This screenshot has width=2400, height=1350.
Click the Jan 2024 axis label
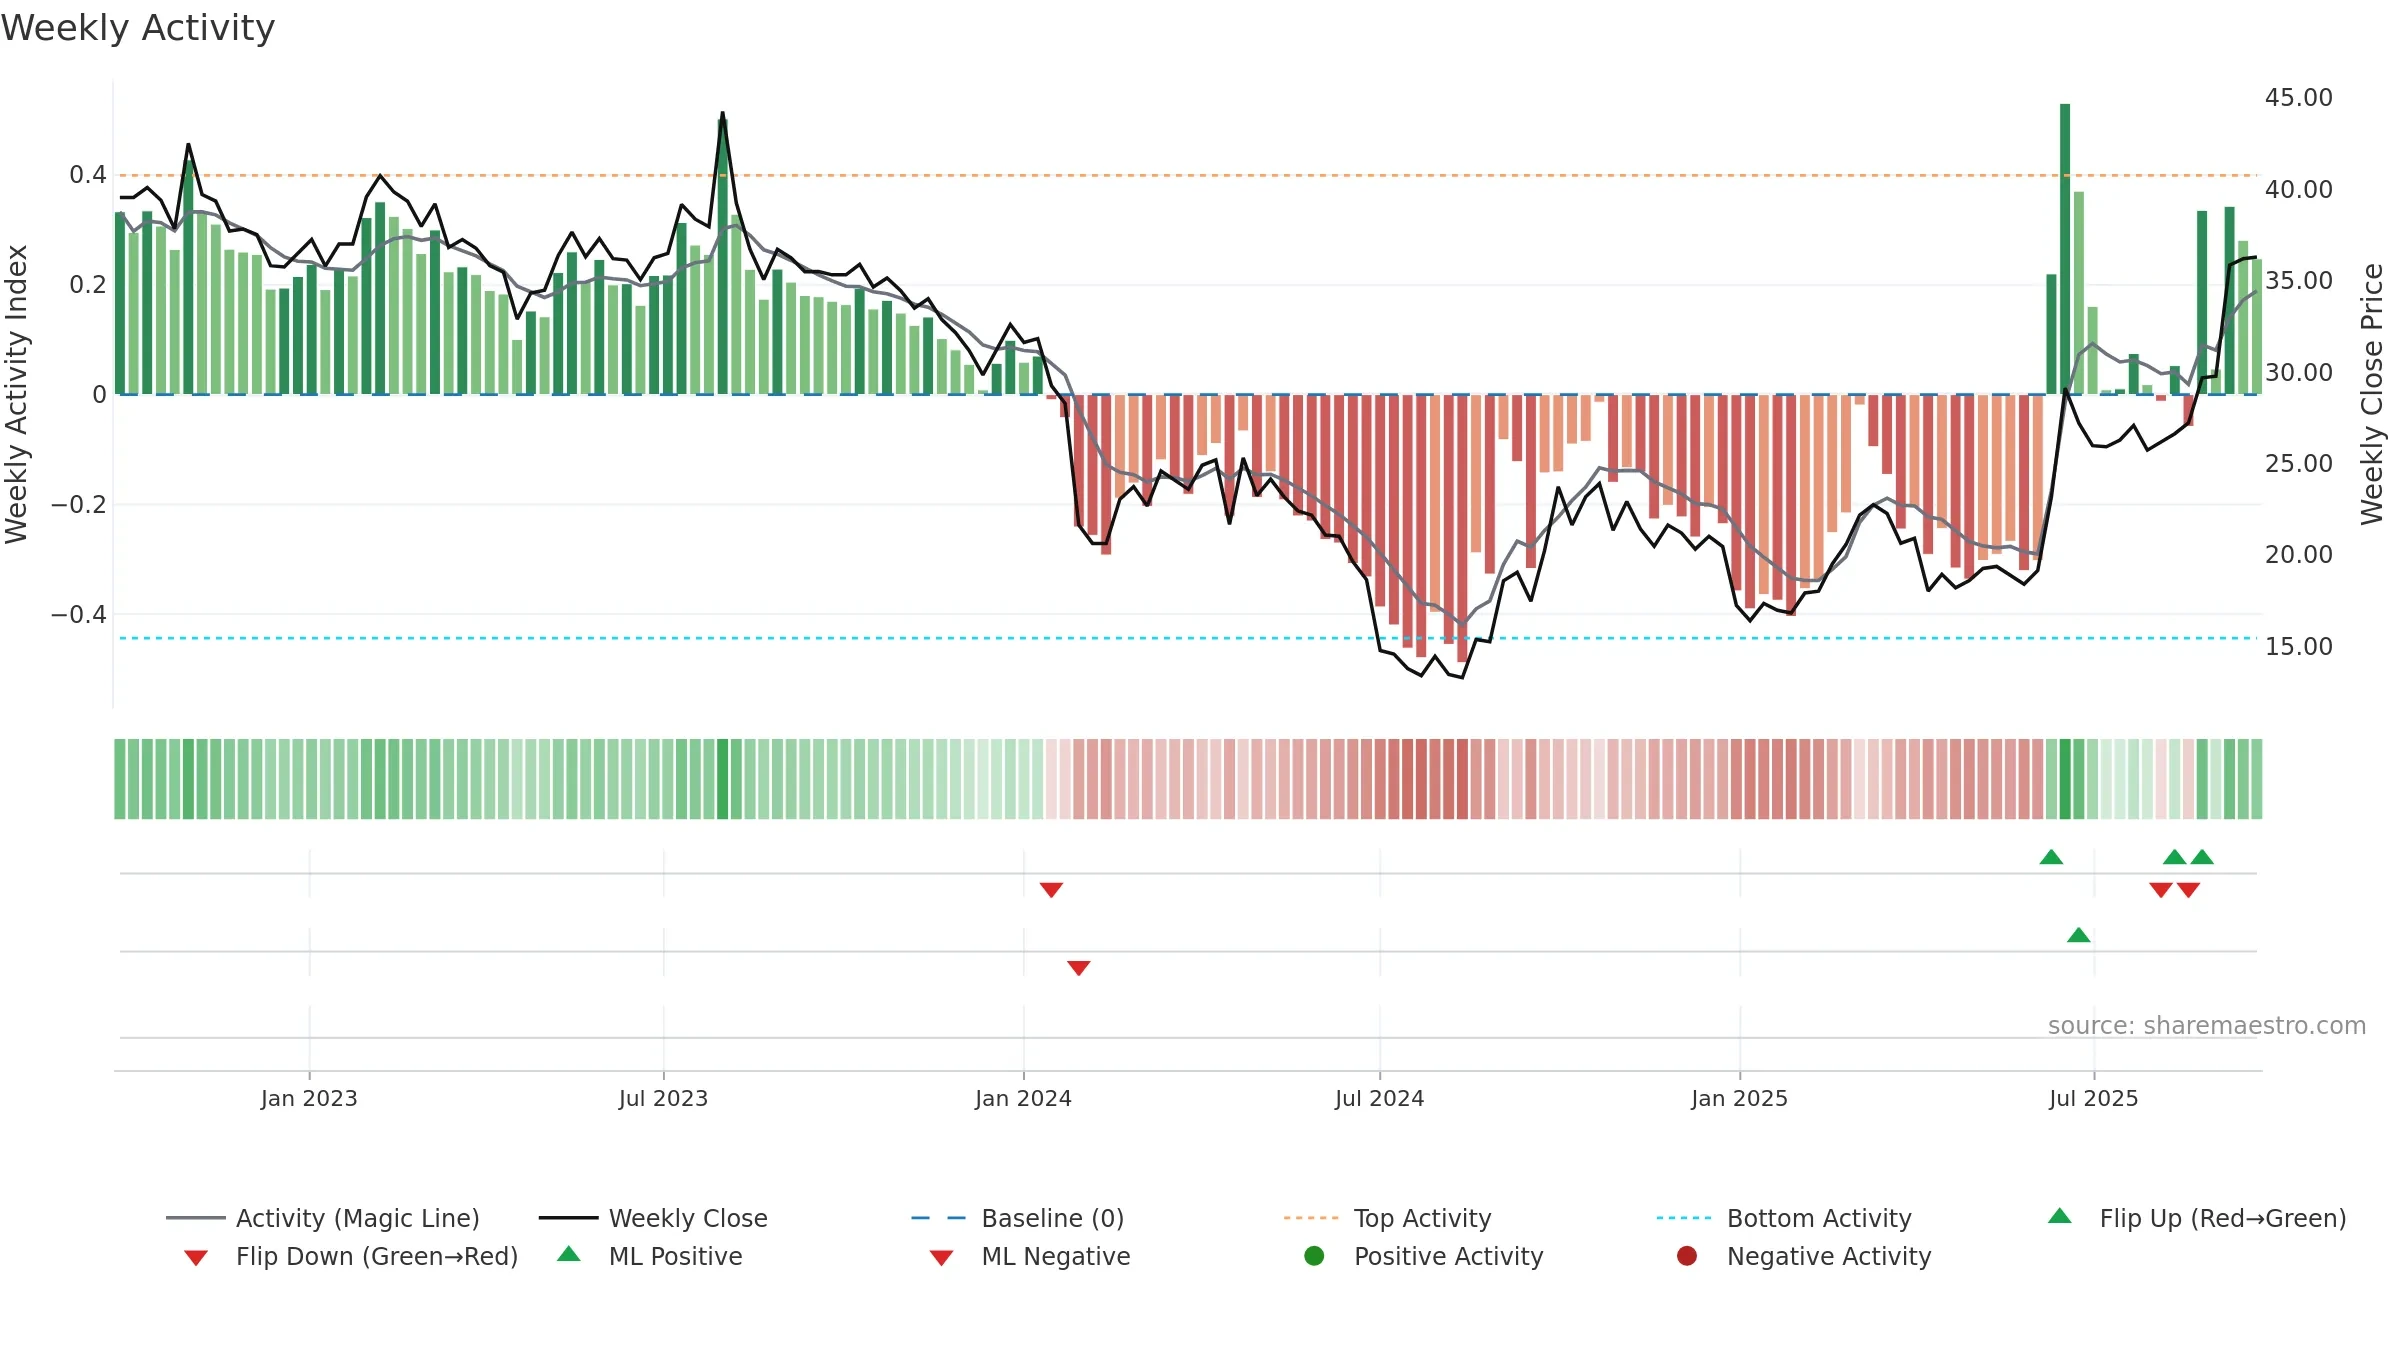[x=1023, y=1098]
